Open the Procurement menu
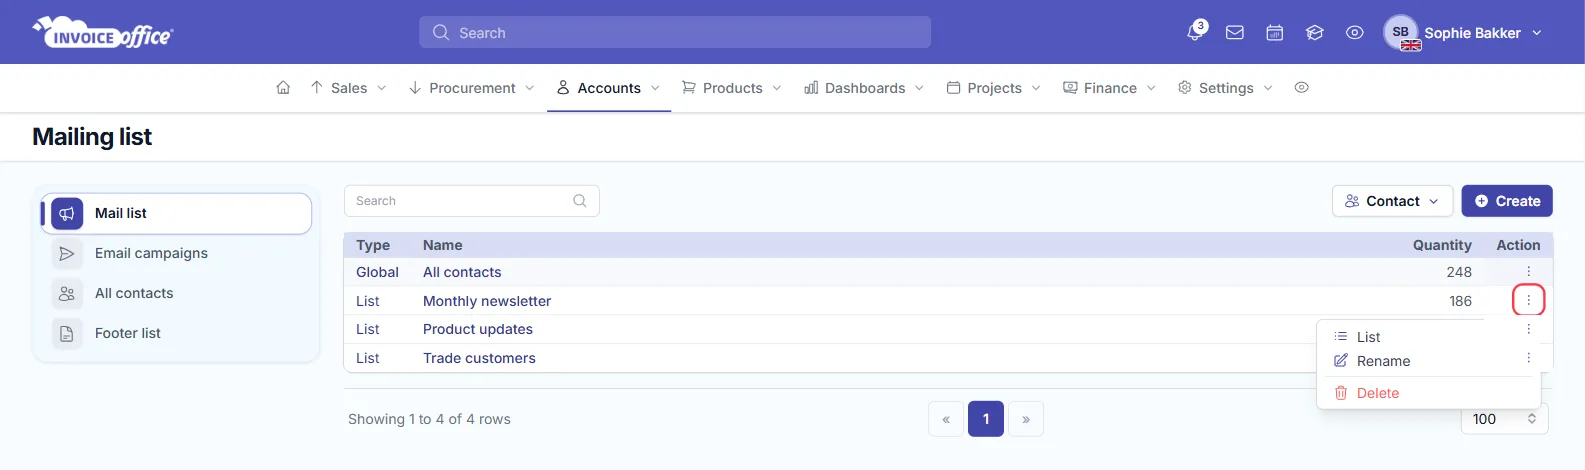The height and width of the screenshot is (470, 1585). (x=471, y=88)
